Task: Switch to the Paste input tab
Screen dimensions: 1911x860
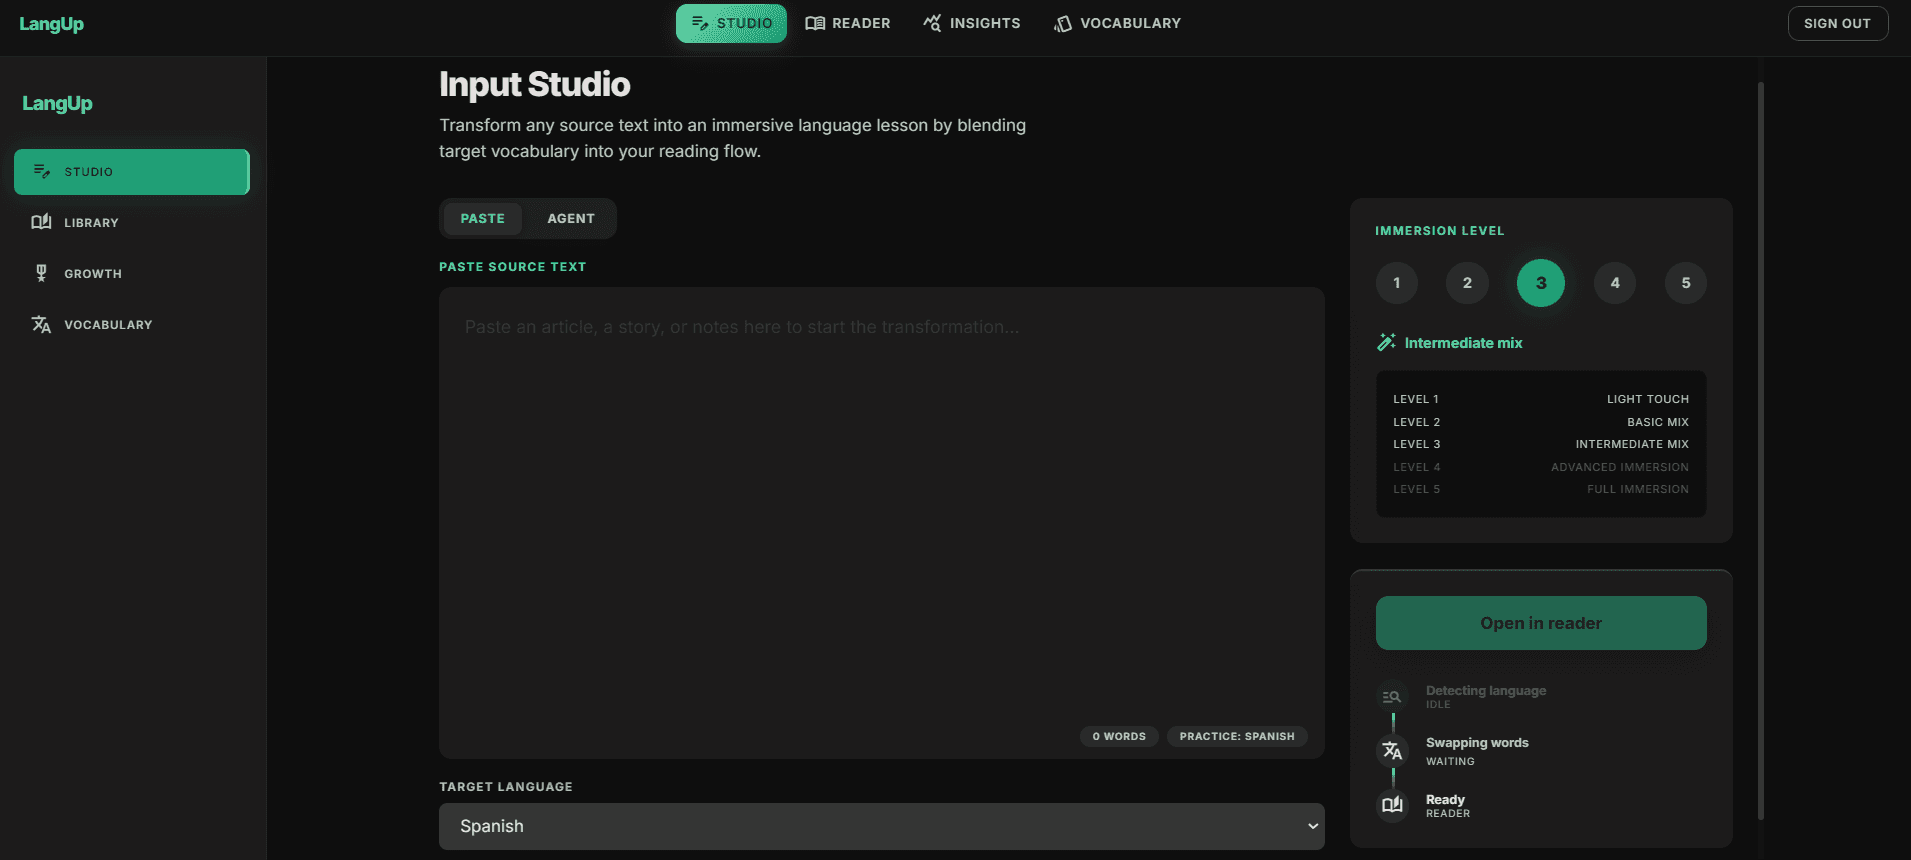Action: [482, 218]
